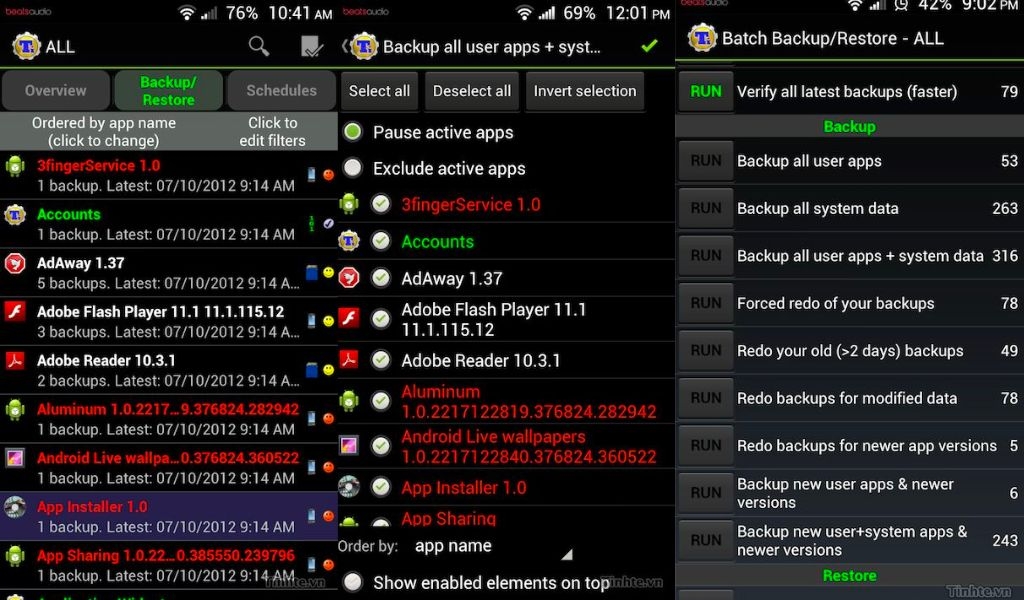
Task: Tap the Titanium Backup logo beside ALL
Action: [x=26, y=46]
